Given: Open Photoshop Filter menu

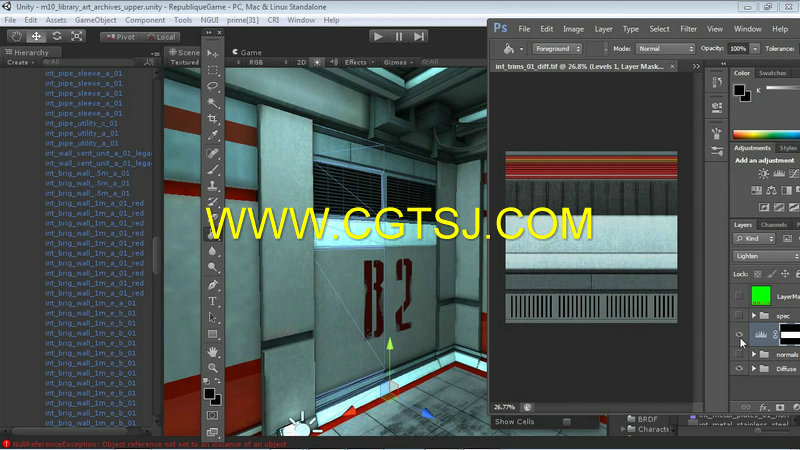Looking at the screenshot, I should [x=688, y=29].
